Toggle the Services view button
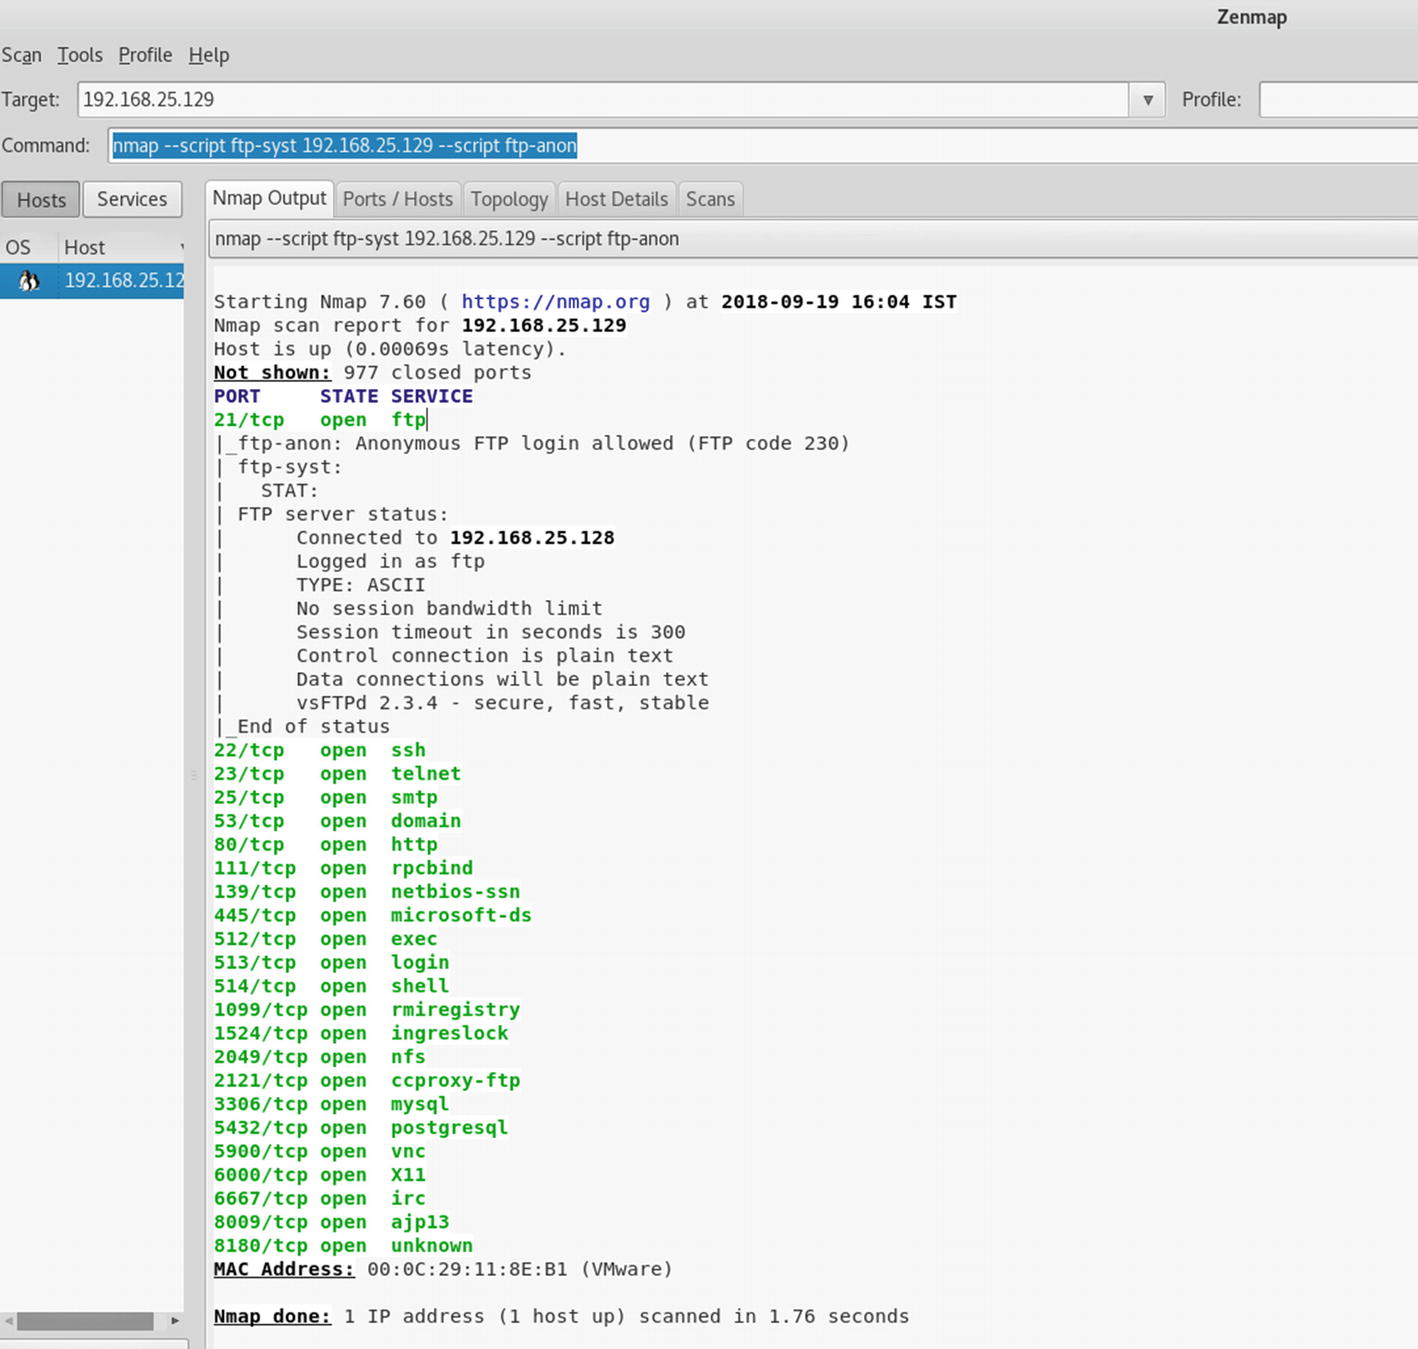1418x1349 pixels. [x=132, y=199]
